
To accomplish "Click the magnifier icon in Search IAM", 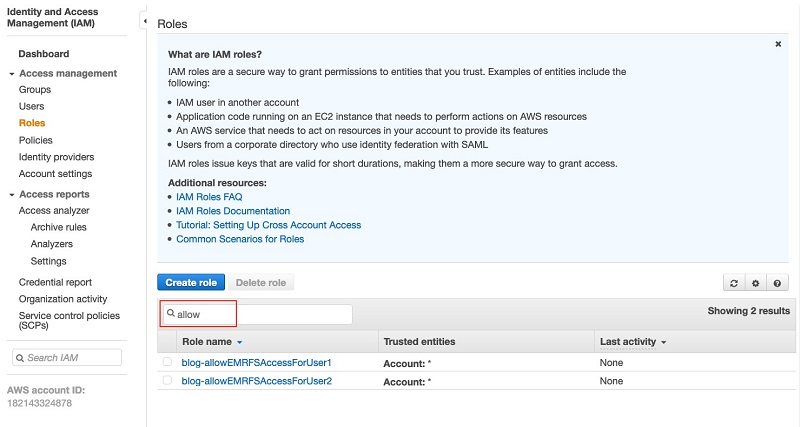I will point(20,358).
